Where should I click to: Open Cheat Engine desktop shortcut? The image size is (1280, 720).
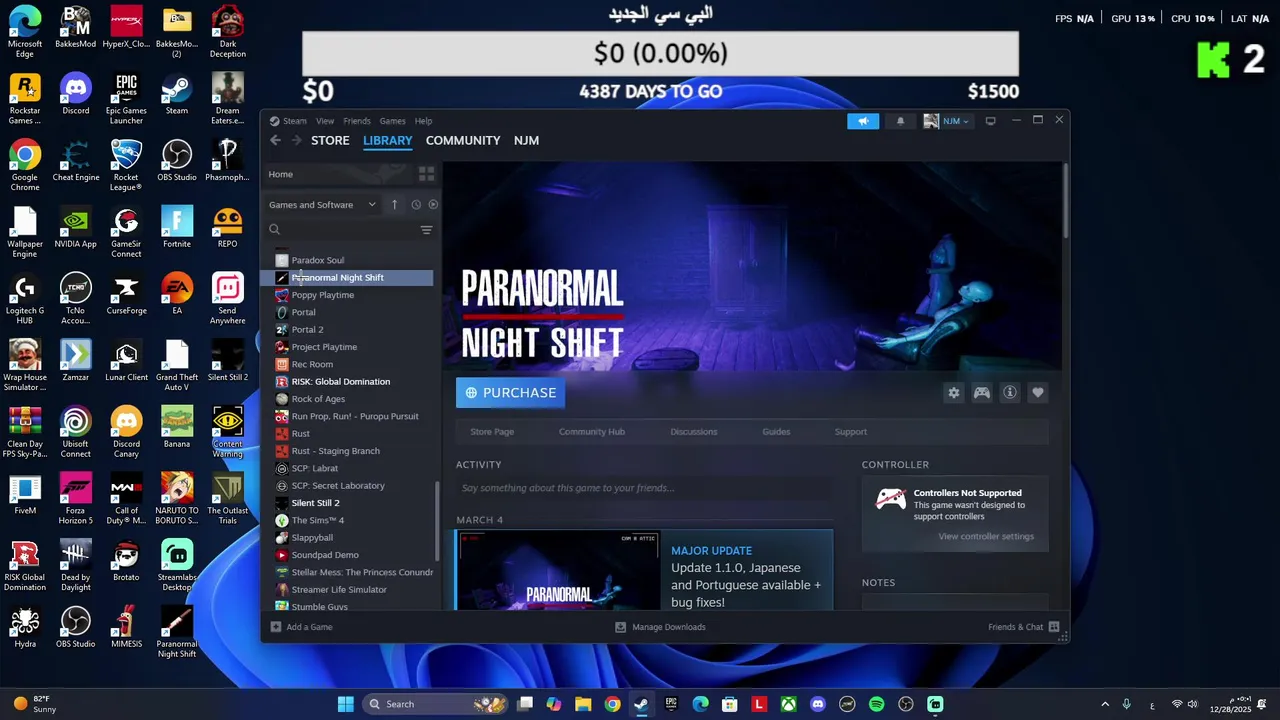coord(76,161)
